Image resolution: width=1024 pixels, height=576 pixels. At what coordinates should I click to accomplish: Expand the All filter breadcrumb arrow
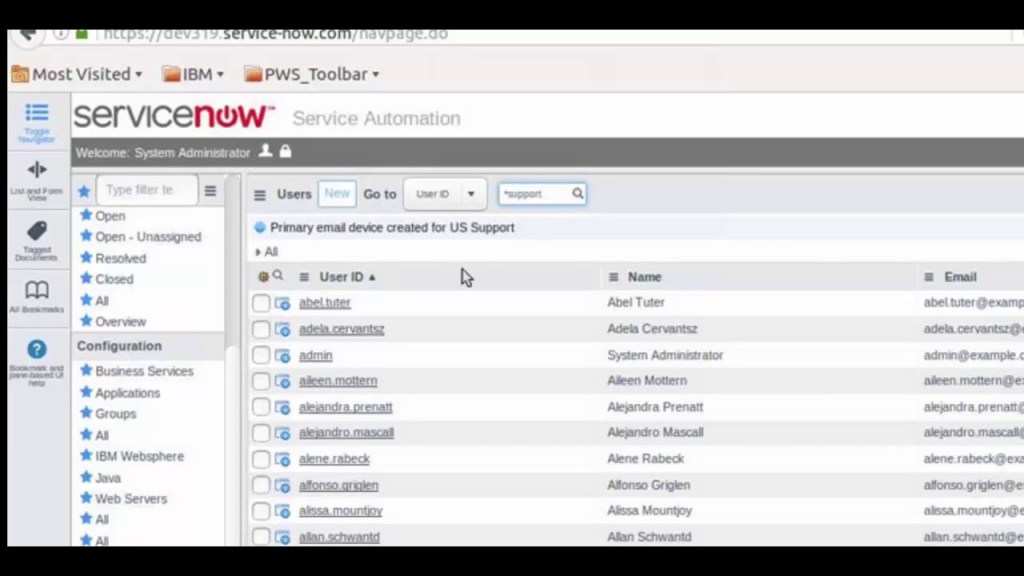[x=258, y=252]
